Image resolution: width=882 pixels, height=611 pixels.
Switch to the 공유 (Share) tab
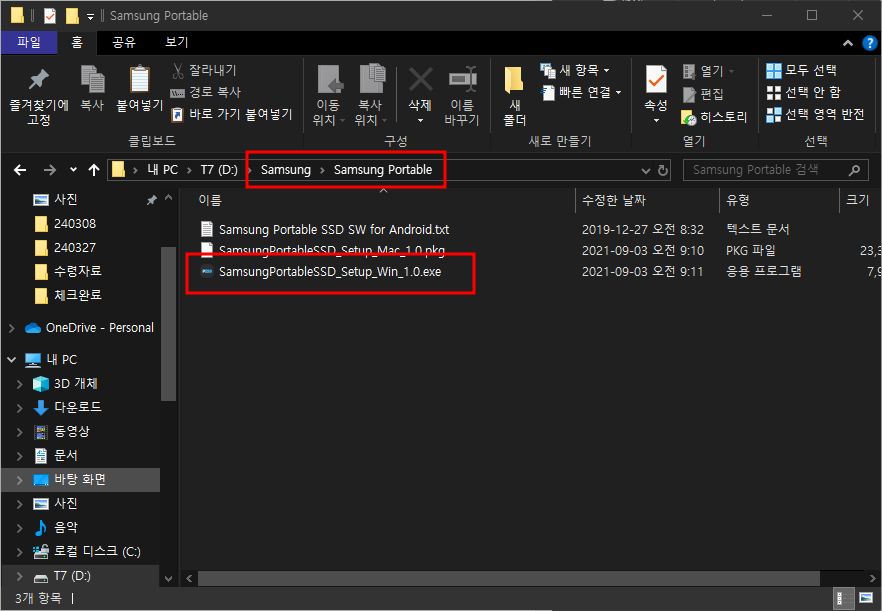click(x=124, y=42)
